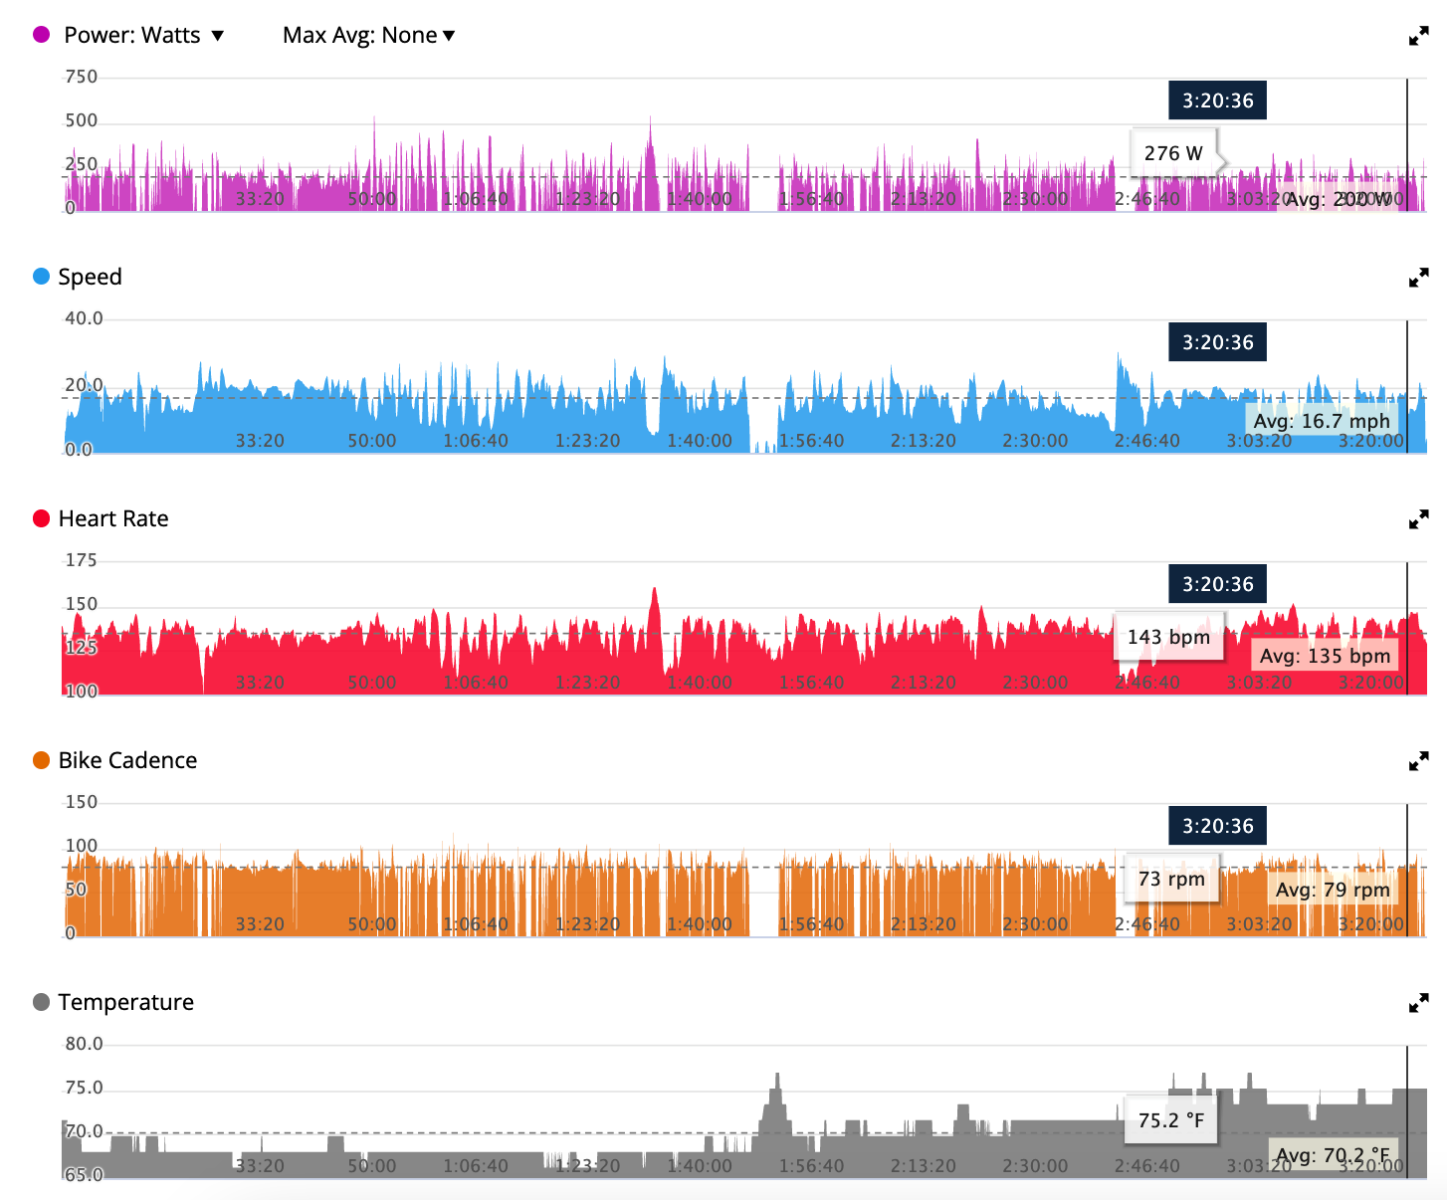Screen dimensions: 1447x1200
Task: Click the 3:20:36 time marker on Speed chart
Action: point(1217,342)
